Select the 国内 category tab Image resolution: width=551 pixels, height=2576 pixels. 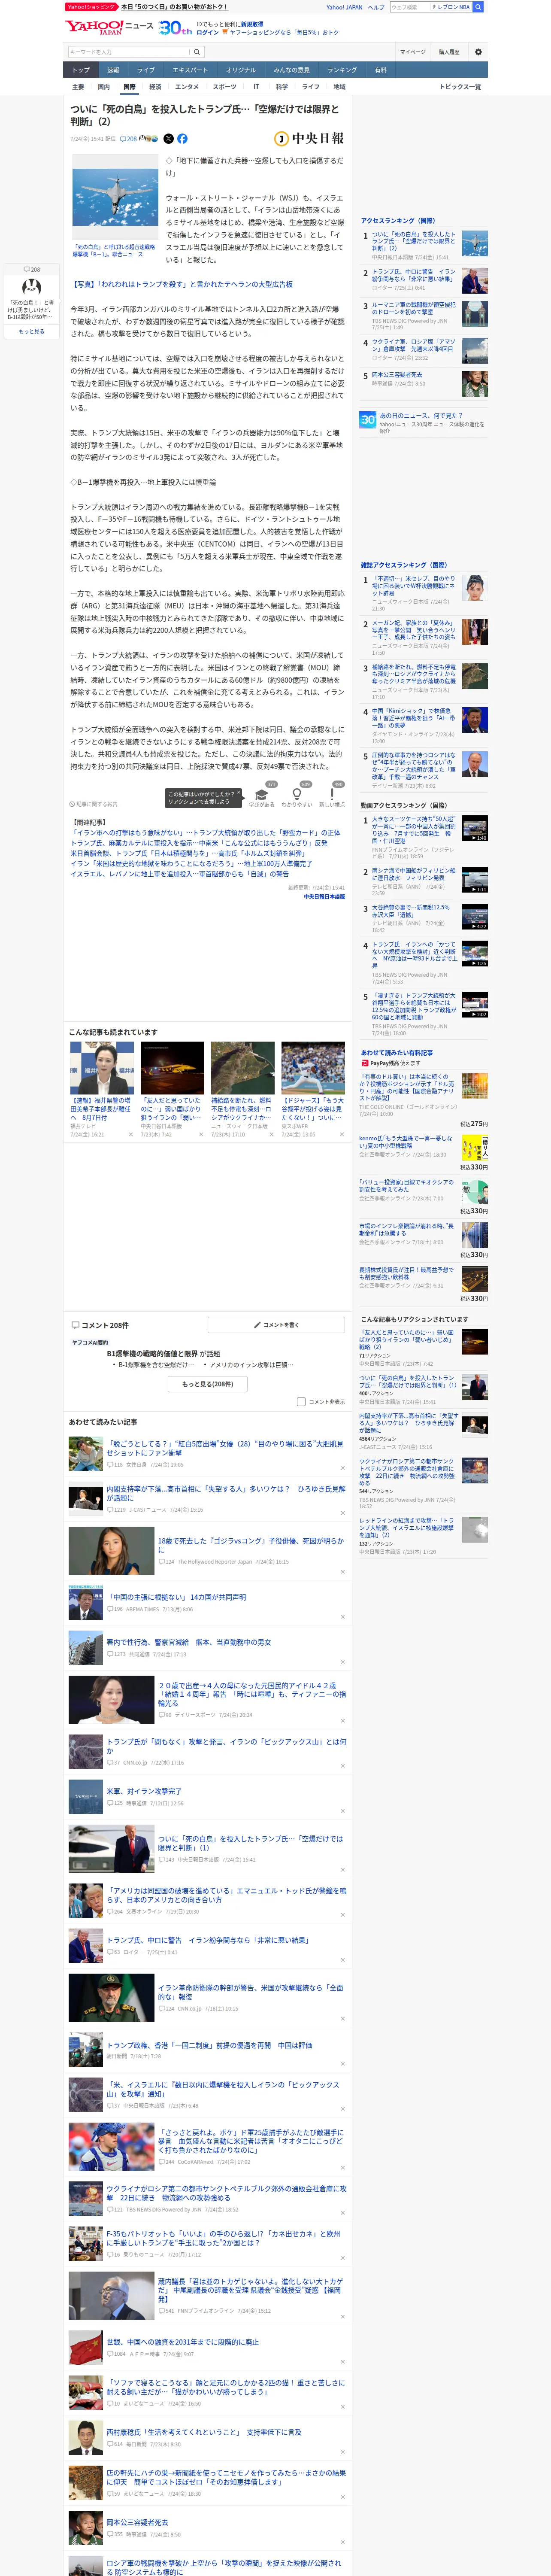pos(104,87)
